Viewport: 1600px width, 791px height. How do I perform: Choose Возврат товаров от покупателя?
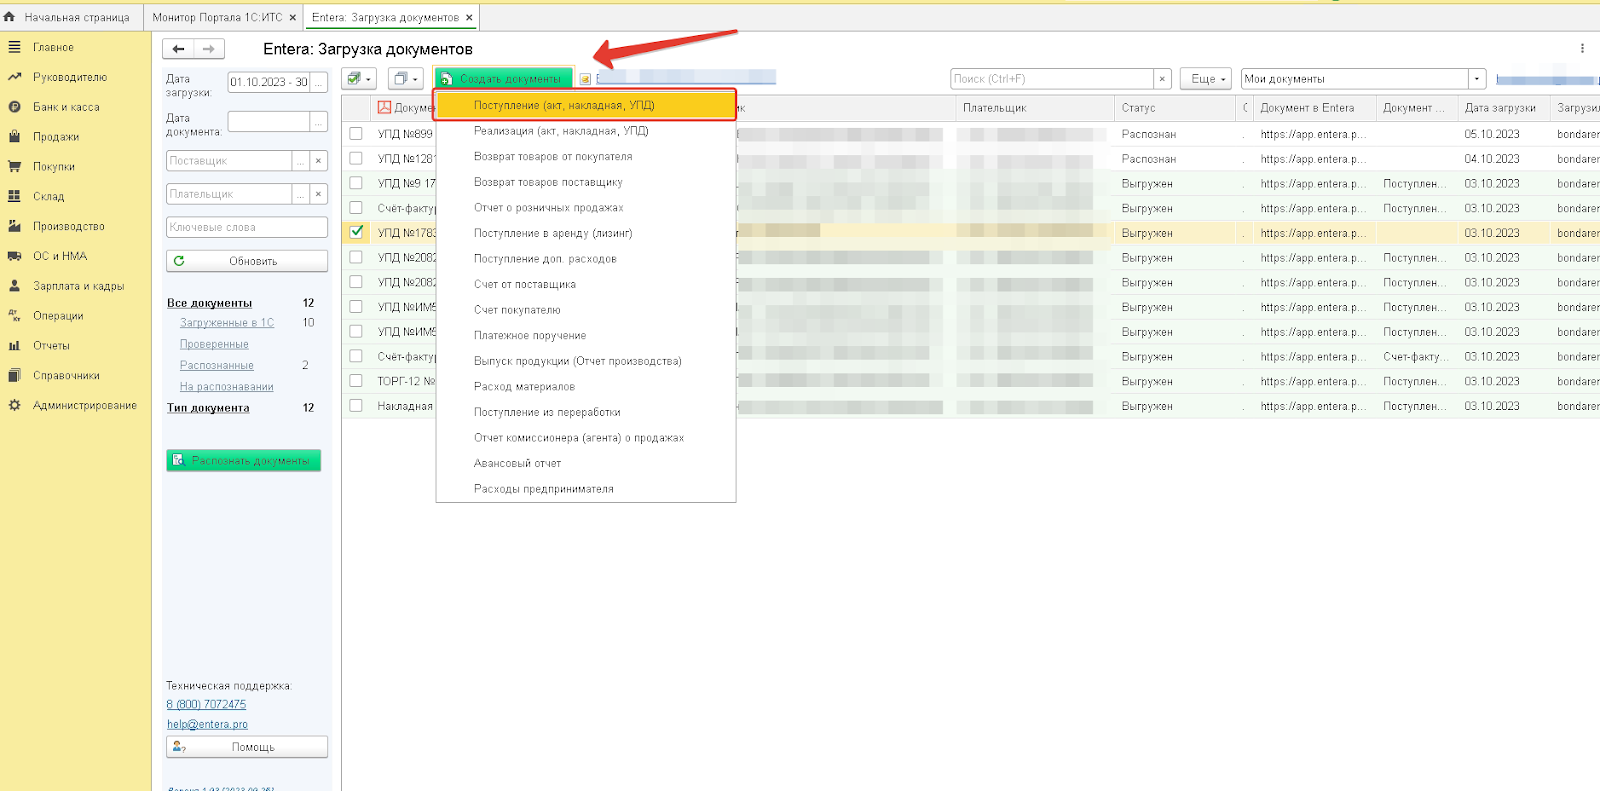click(586, 157)
